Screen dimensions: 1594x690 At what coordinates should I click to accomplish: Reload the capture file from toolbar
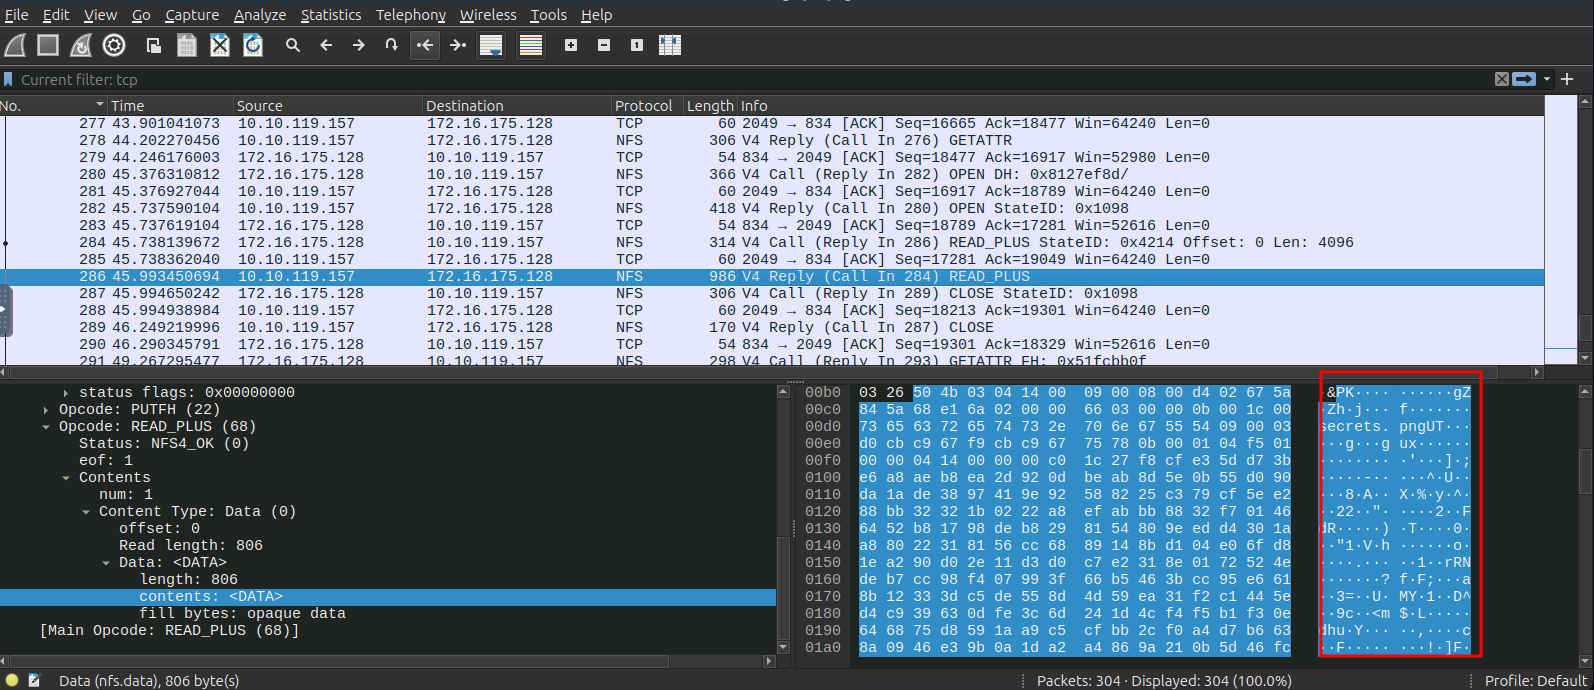(253, 45)
